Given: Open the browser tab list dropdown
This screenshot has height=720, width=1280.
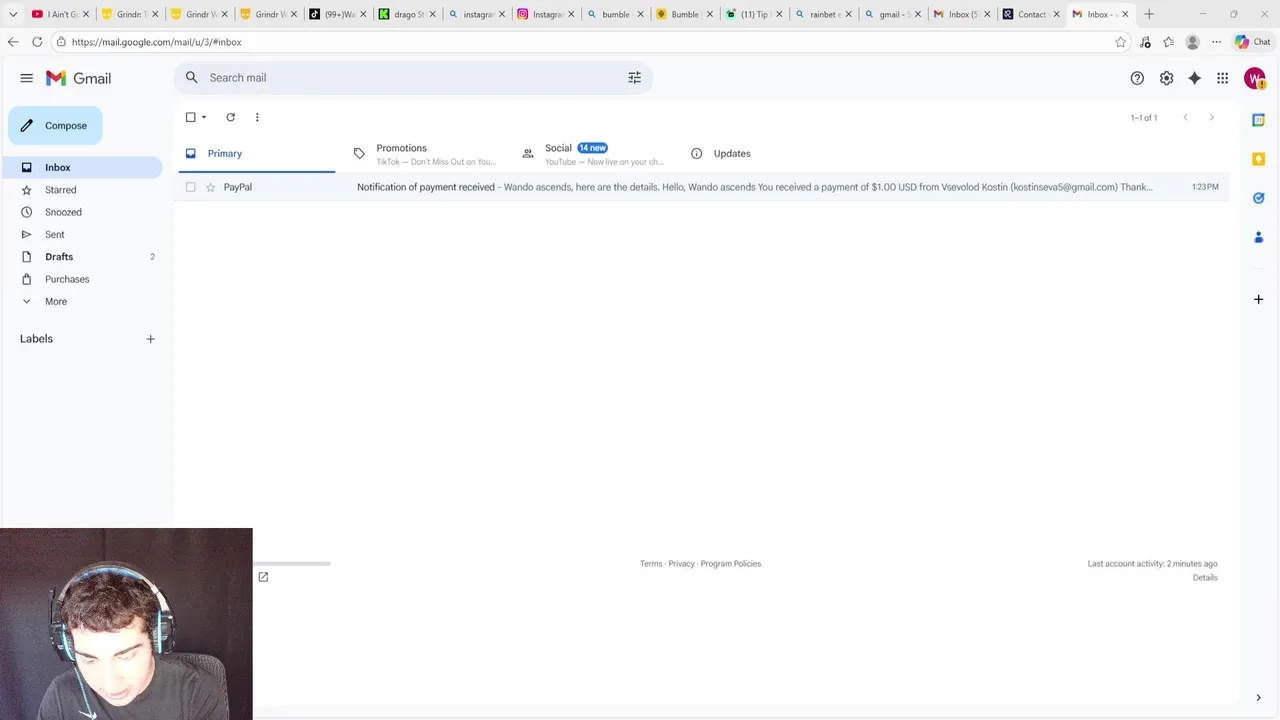Looking at the screenshot, I should [x=13, y=14].
